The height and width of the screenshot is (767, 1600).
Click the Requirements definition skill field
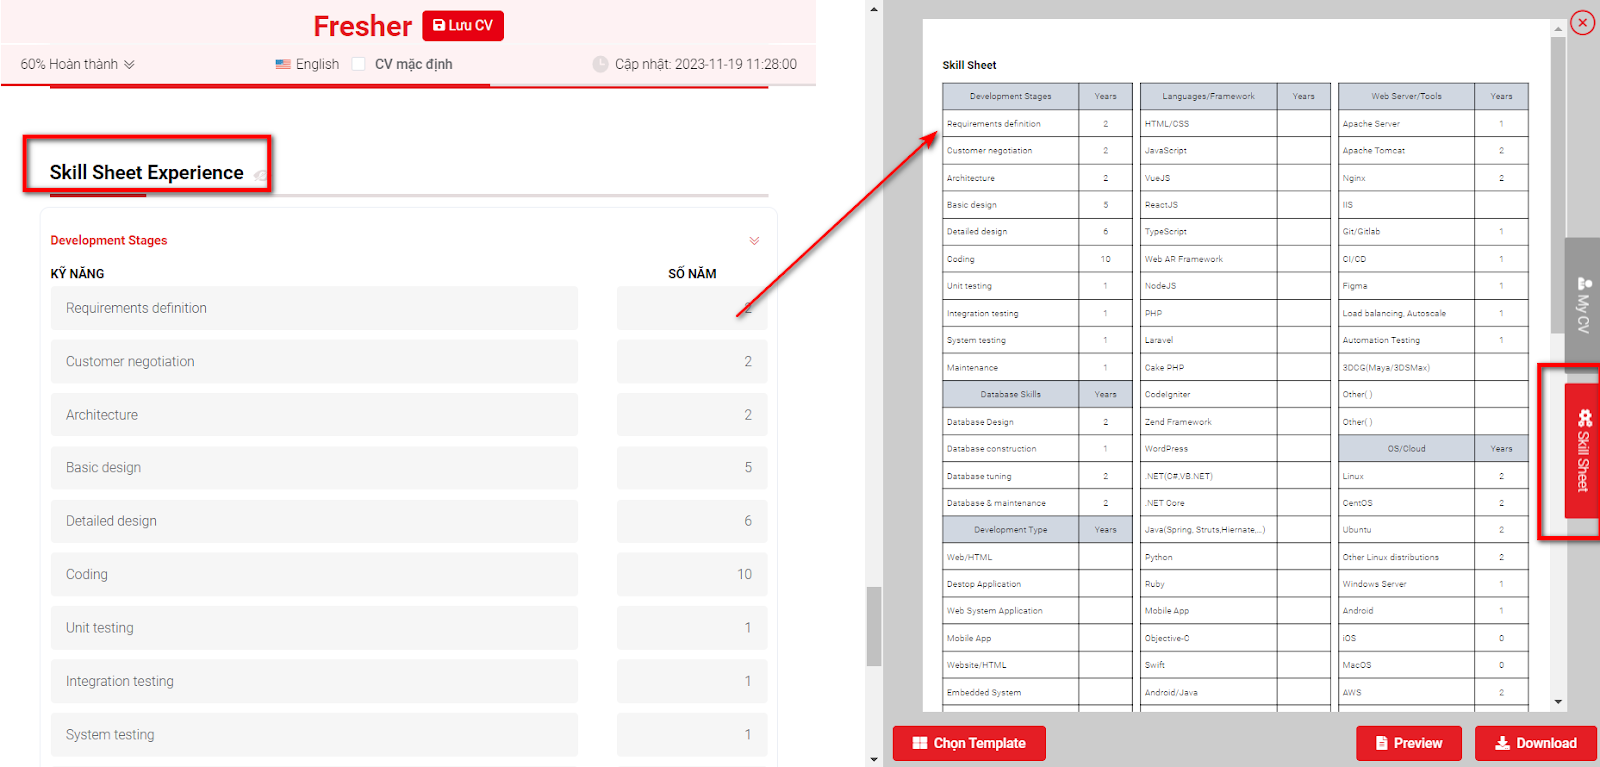pyautogui.click(x=314, y=308)
